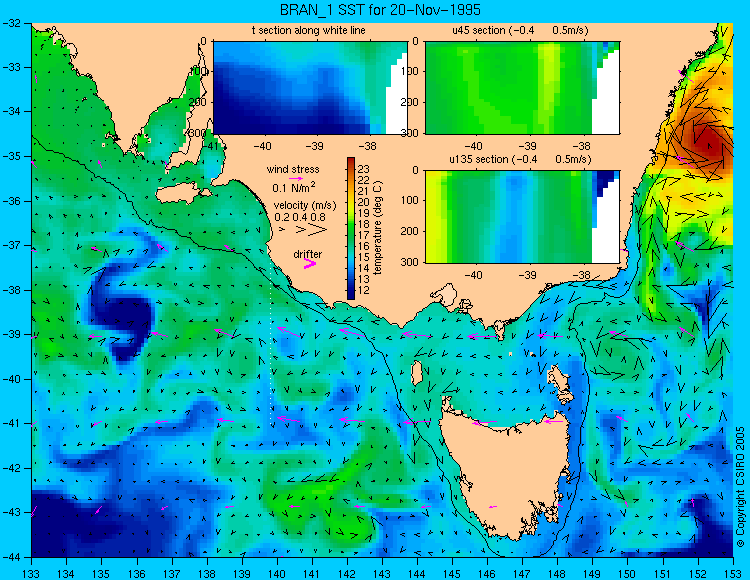
Task: Click longitude axis label 150
Action: click(628, 574)
